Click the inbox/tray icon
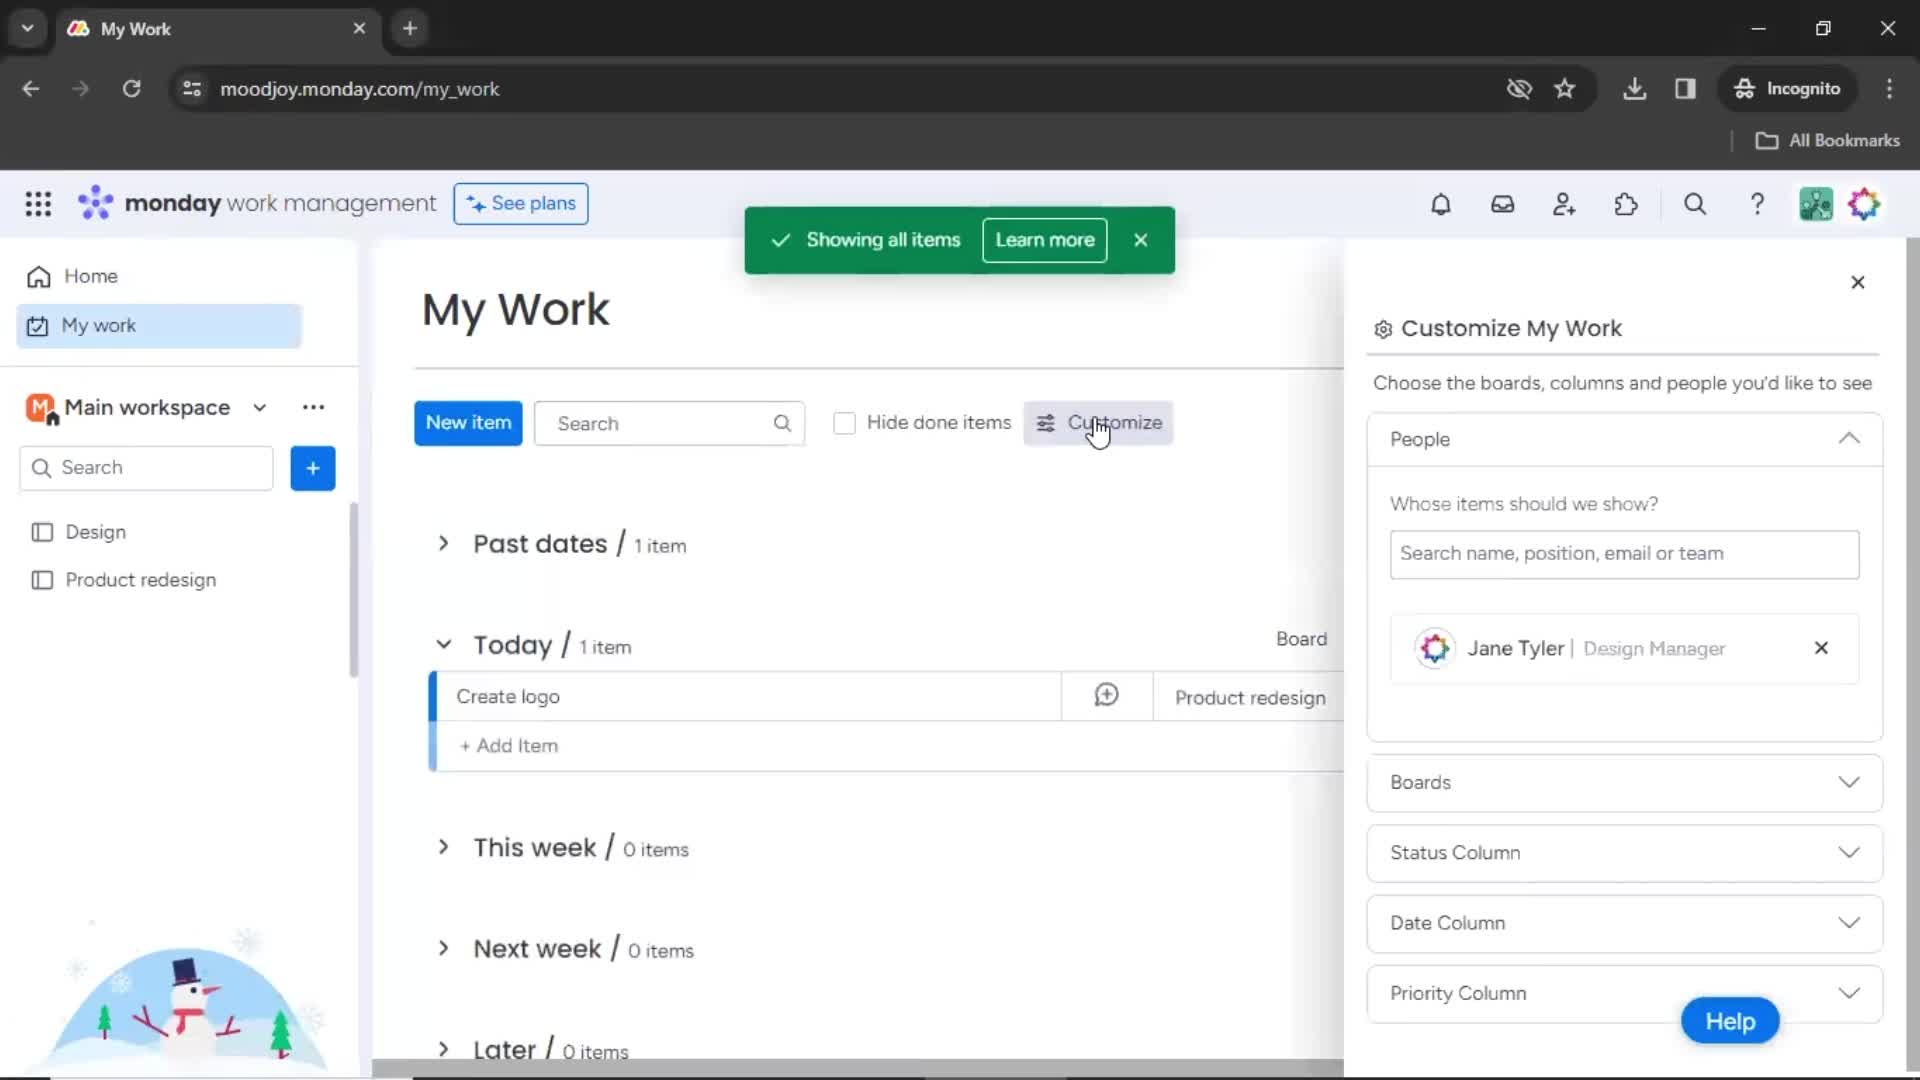1920x1080 pixels. tap(1502, 204)
